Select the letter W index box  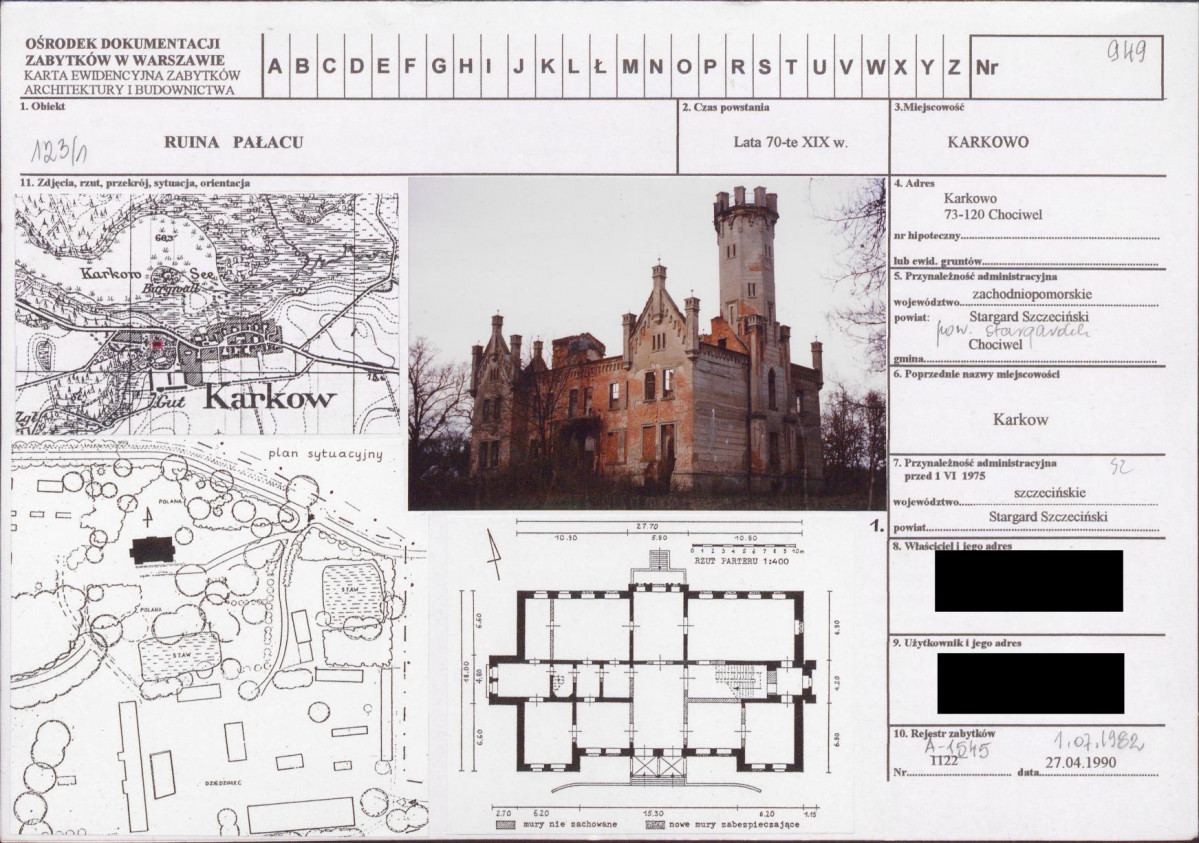[x=875, y=66]
